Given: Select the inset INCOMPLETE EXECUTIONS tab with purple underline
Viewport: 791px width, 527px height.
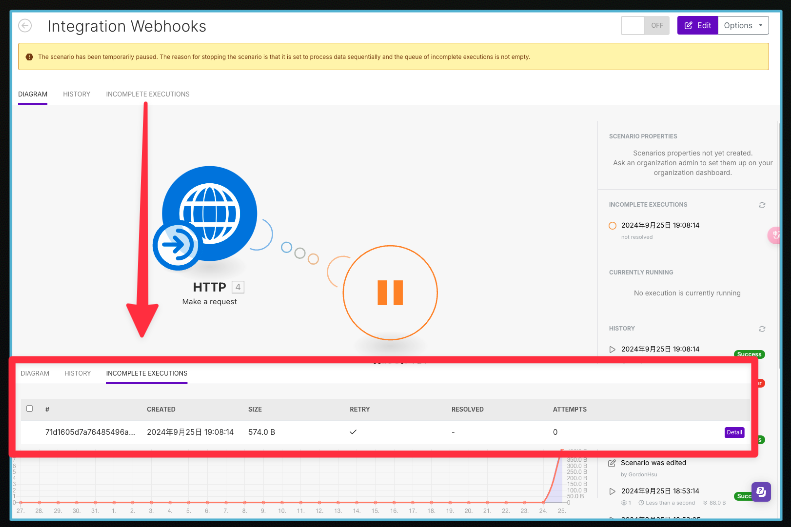Looking at the screenshot, I should tap(147, 374).
